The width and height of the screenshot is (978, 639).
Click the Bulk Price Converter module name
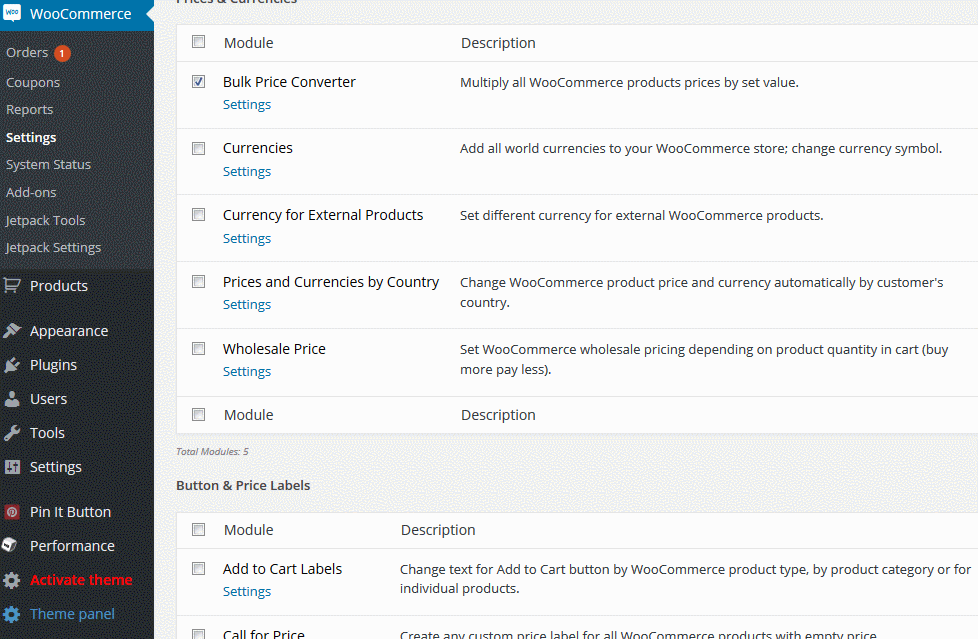pos(289,82)
